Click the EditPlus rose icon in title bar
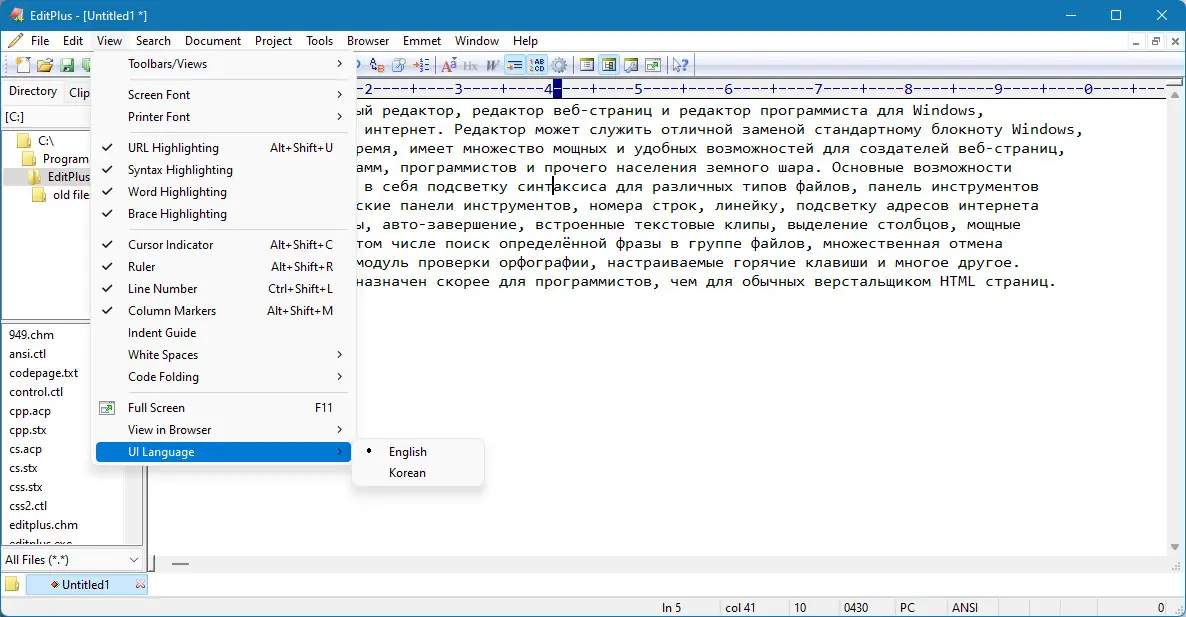Image resolution: width=1186 pixels, height=617 pixels. tap(16, 15)
